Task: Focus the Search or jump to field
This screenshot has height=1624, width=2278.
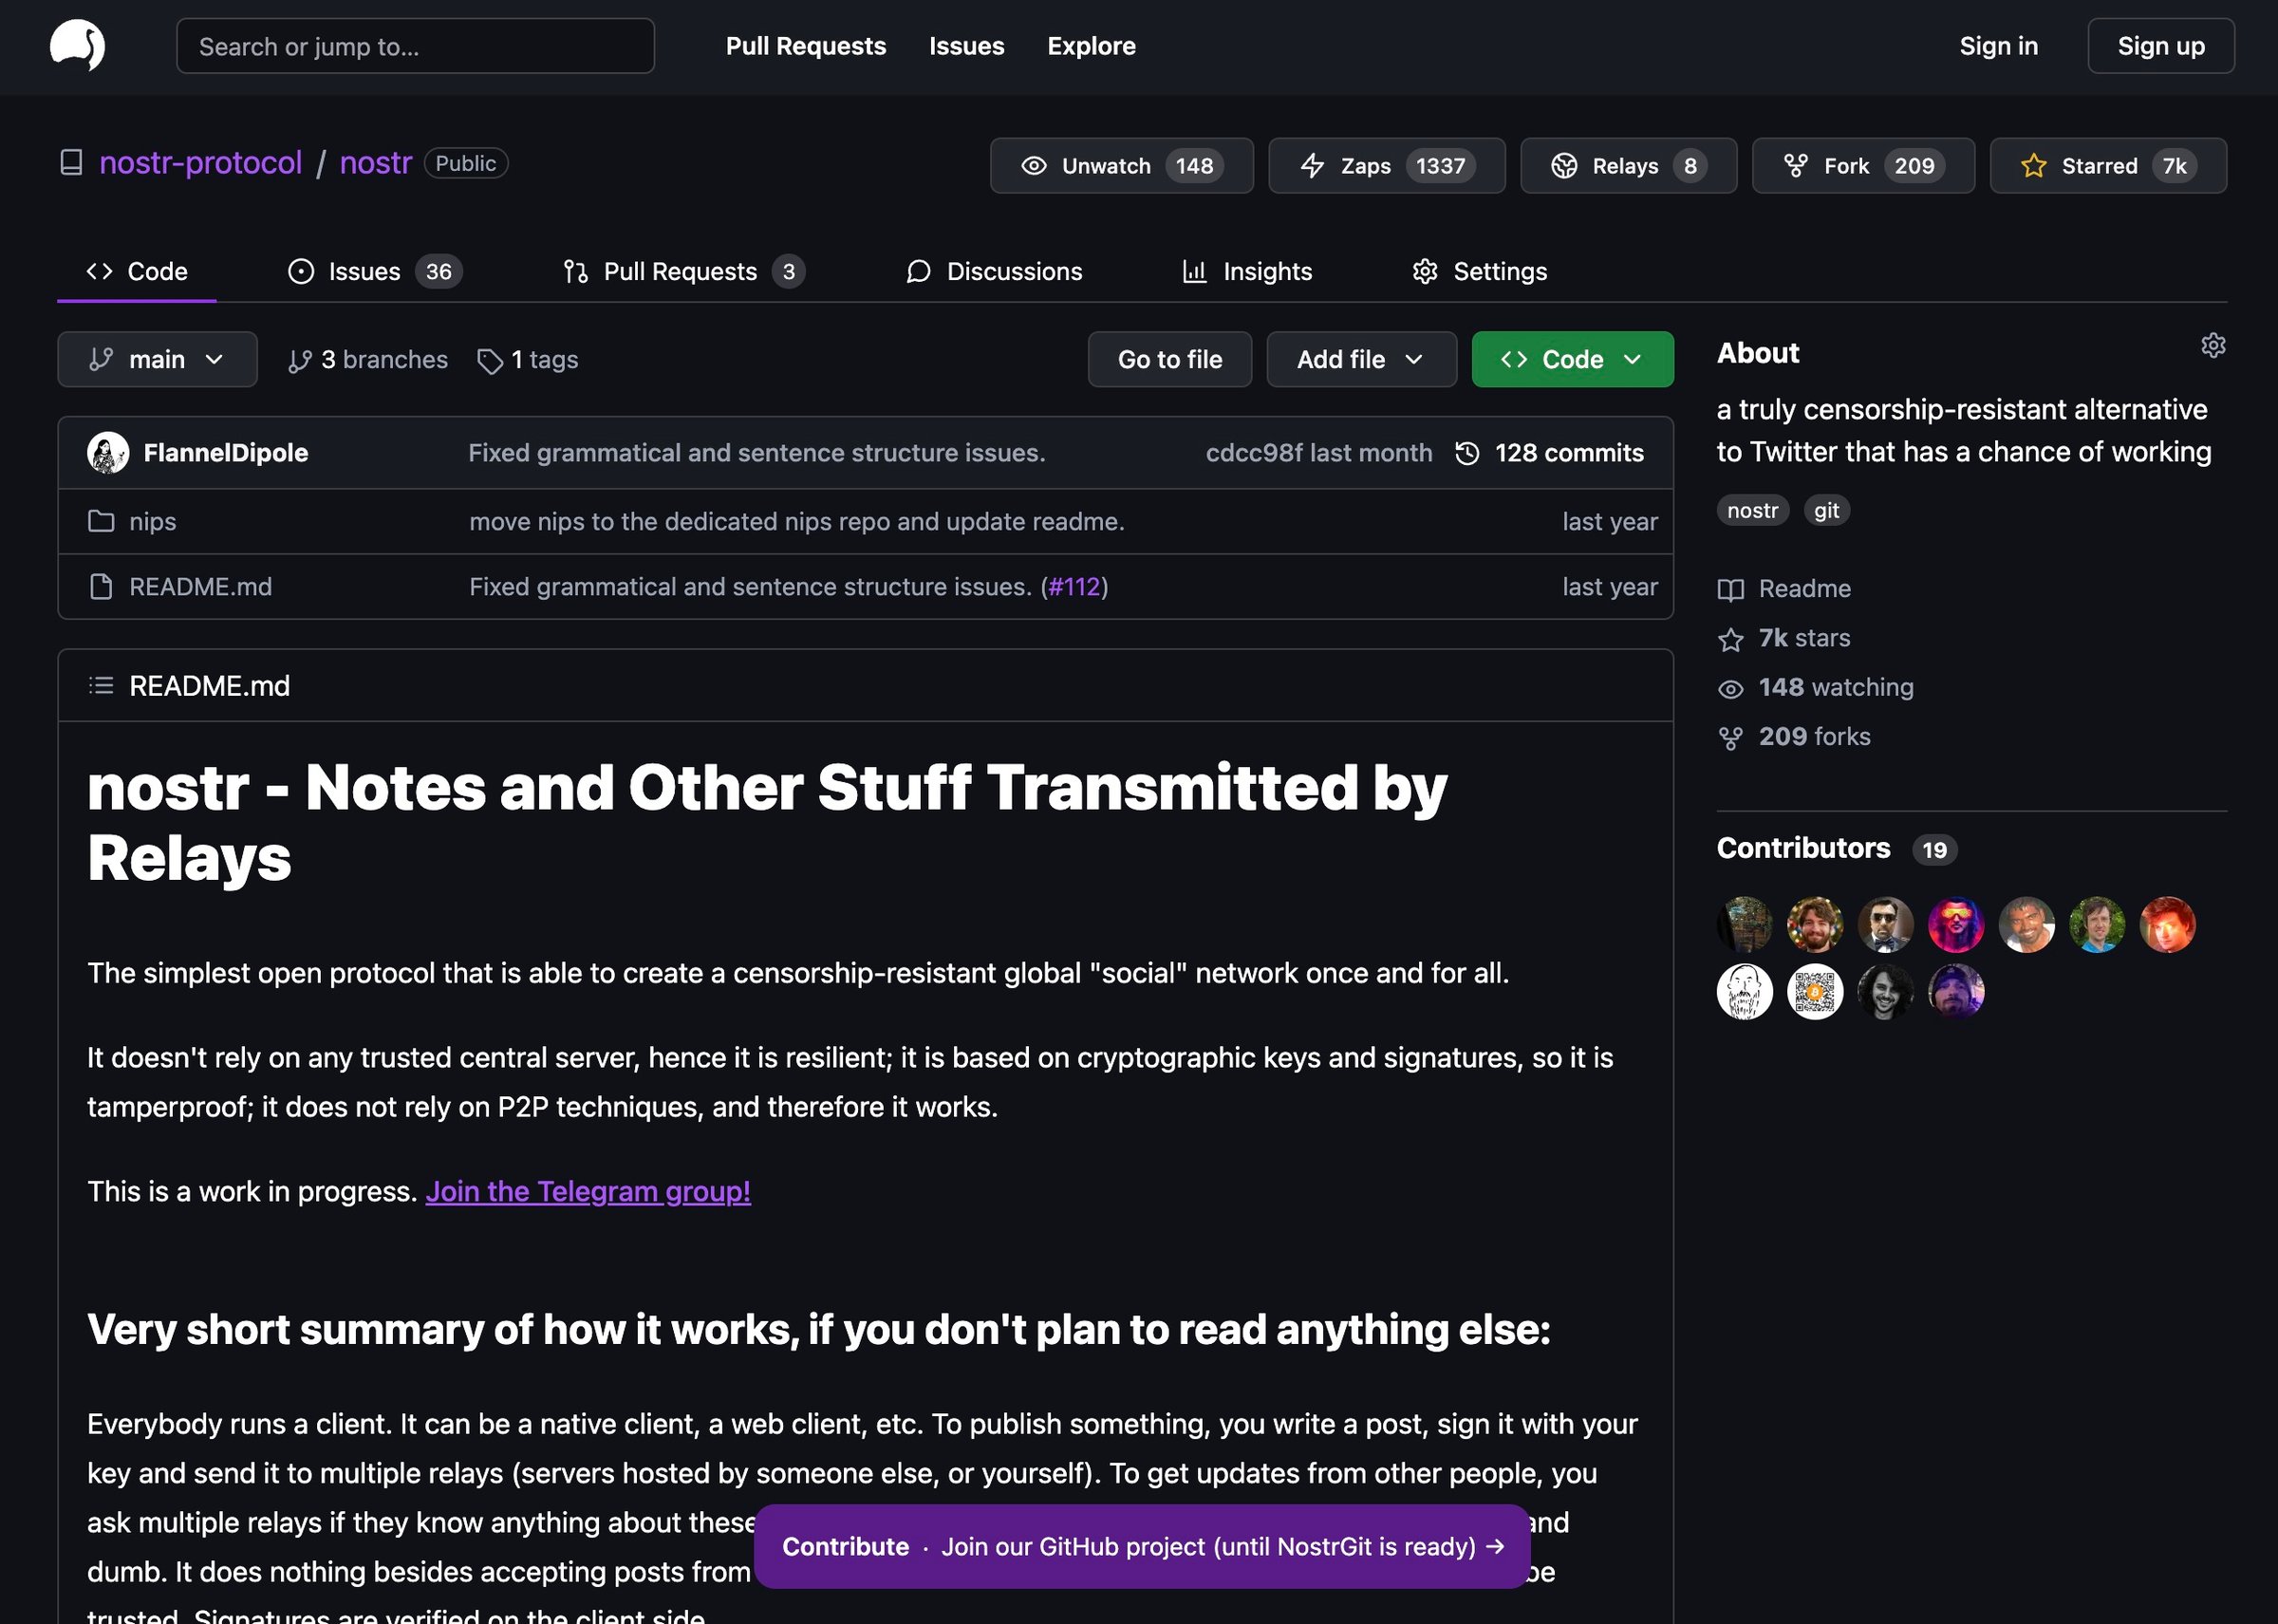Action: [415, 46]
